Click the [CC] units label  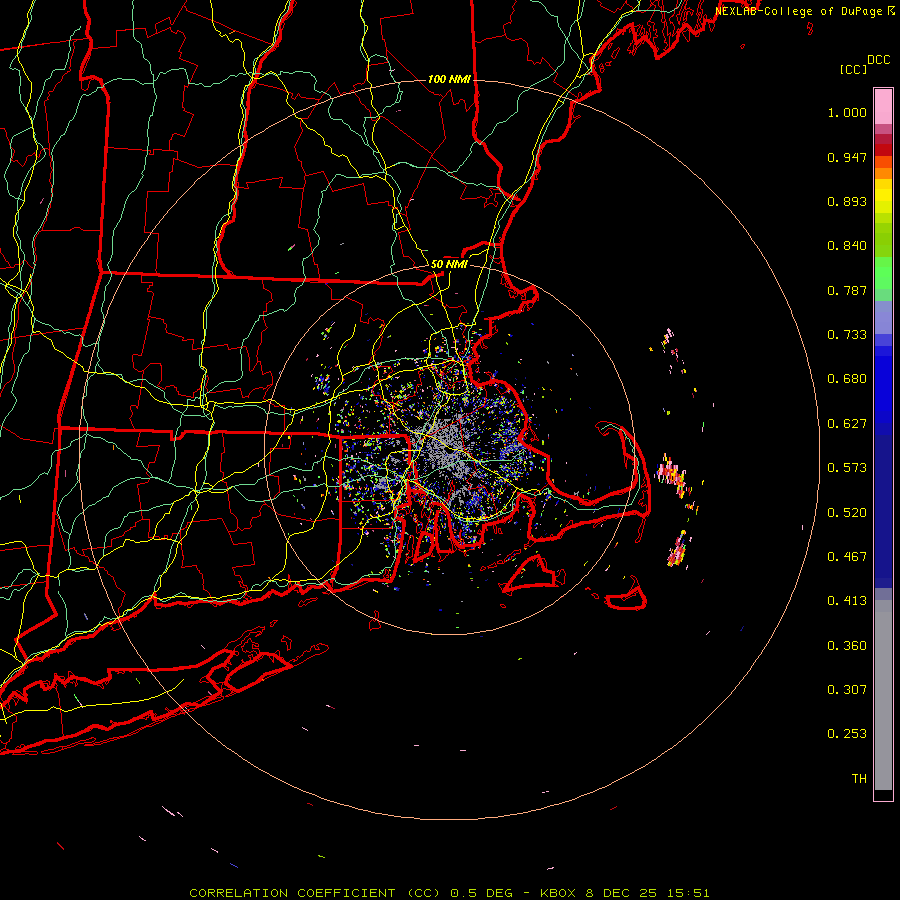[x=853, y=69]
